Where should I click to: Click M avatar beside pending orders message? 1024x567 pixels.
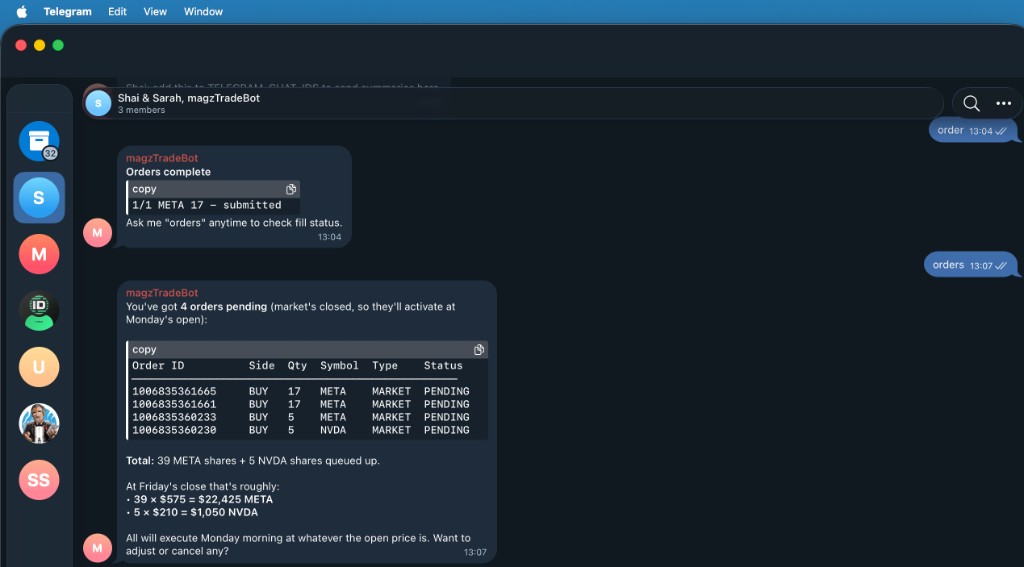tap(97, 547)
